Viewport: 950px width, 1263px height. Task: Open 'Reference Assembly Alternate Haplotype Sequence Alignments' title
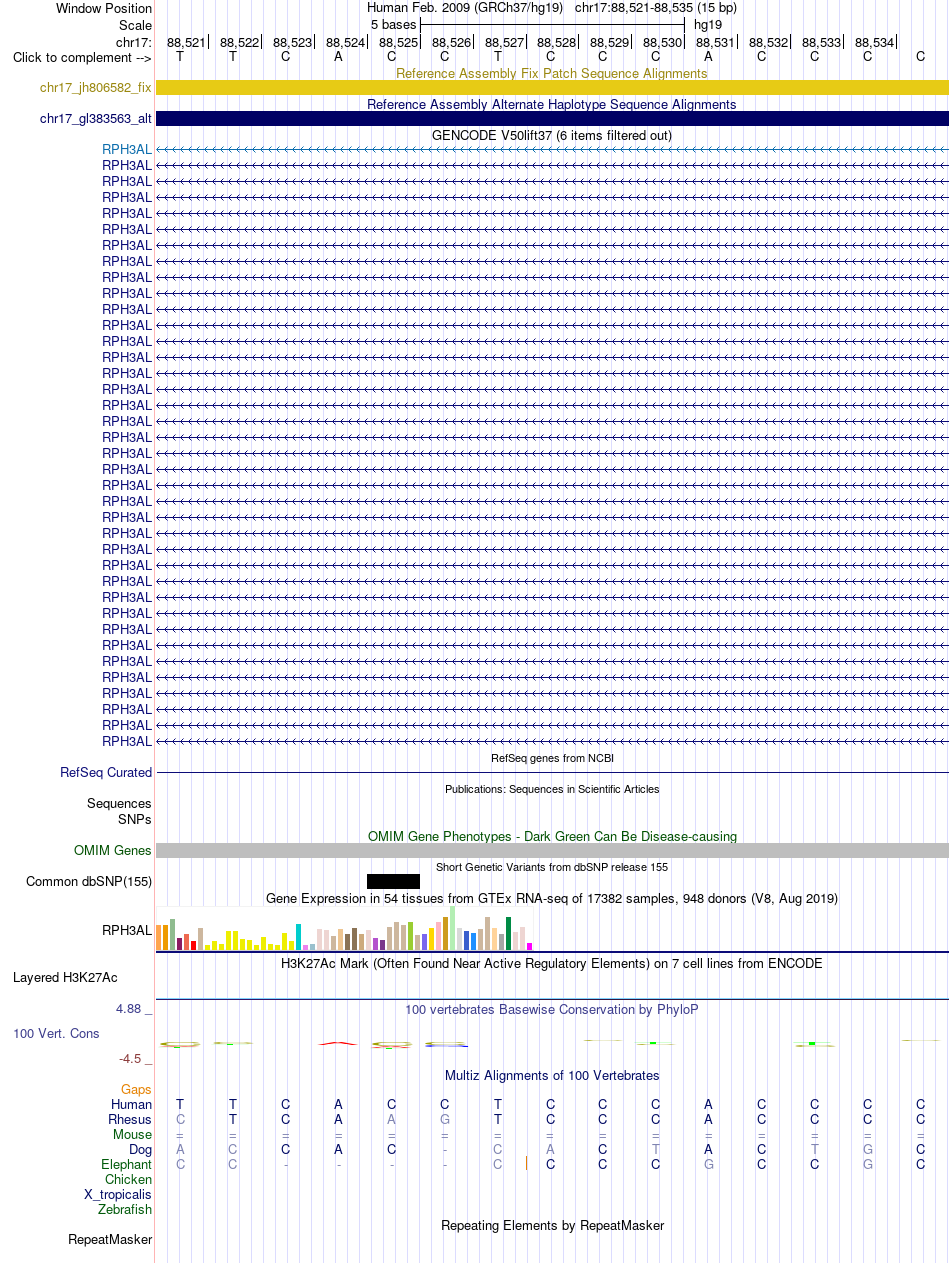(x=552, y=104)
